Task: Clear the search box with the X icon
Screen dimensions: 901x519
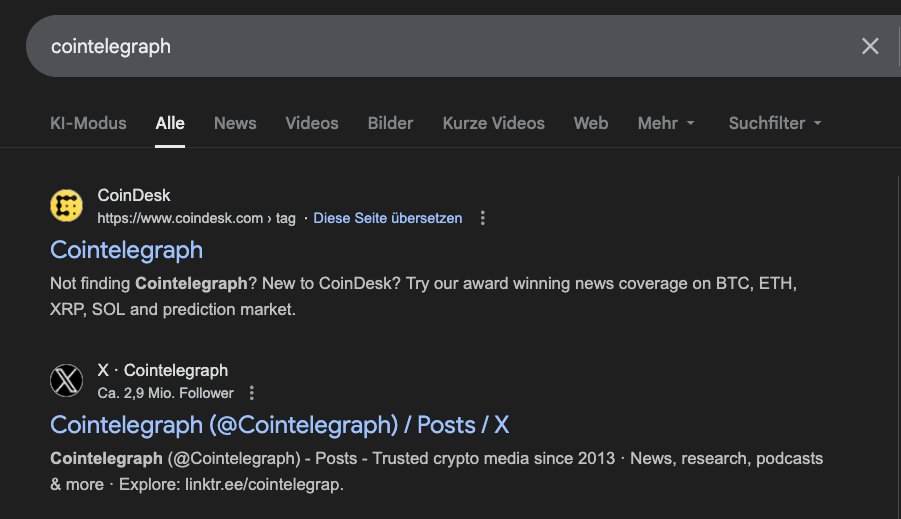Action: [x=870, y=46]
